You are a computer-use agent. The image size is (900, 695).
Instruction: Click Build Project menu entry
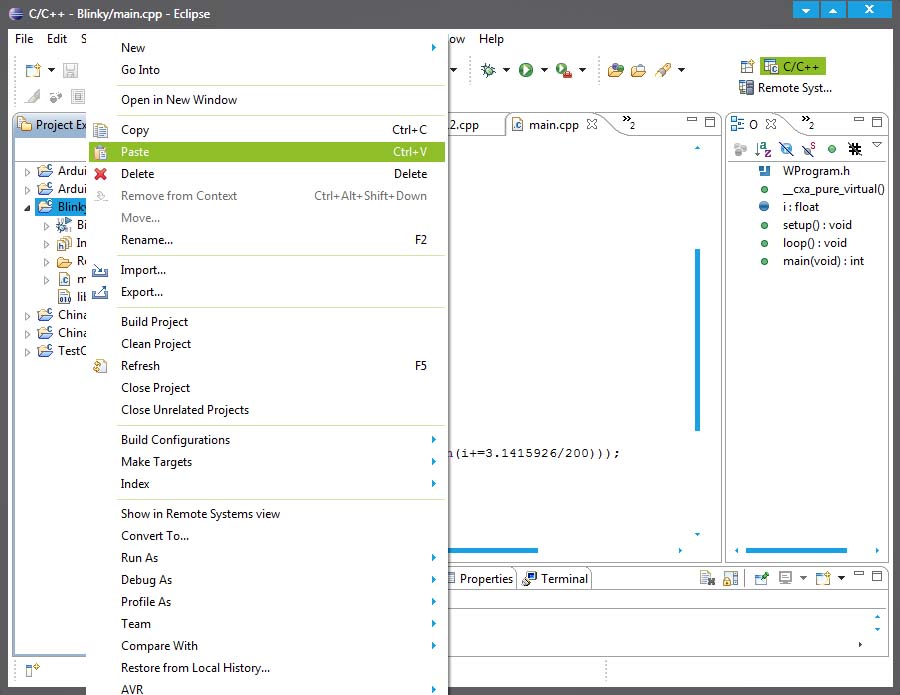(x=267, y=322)
